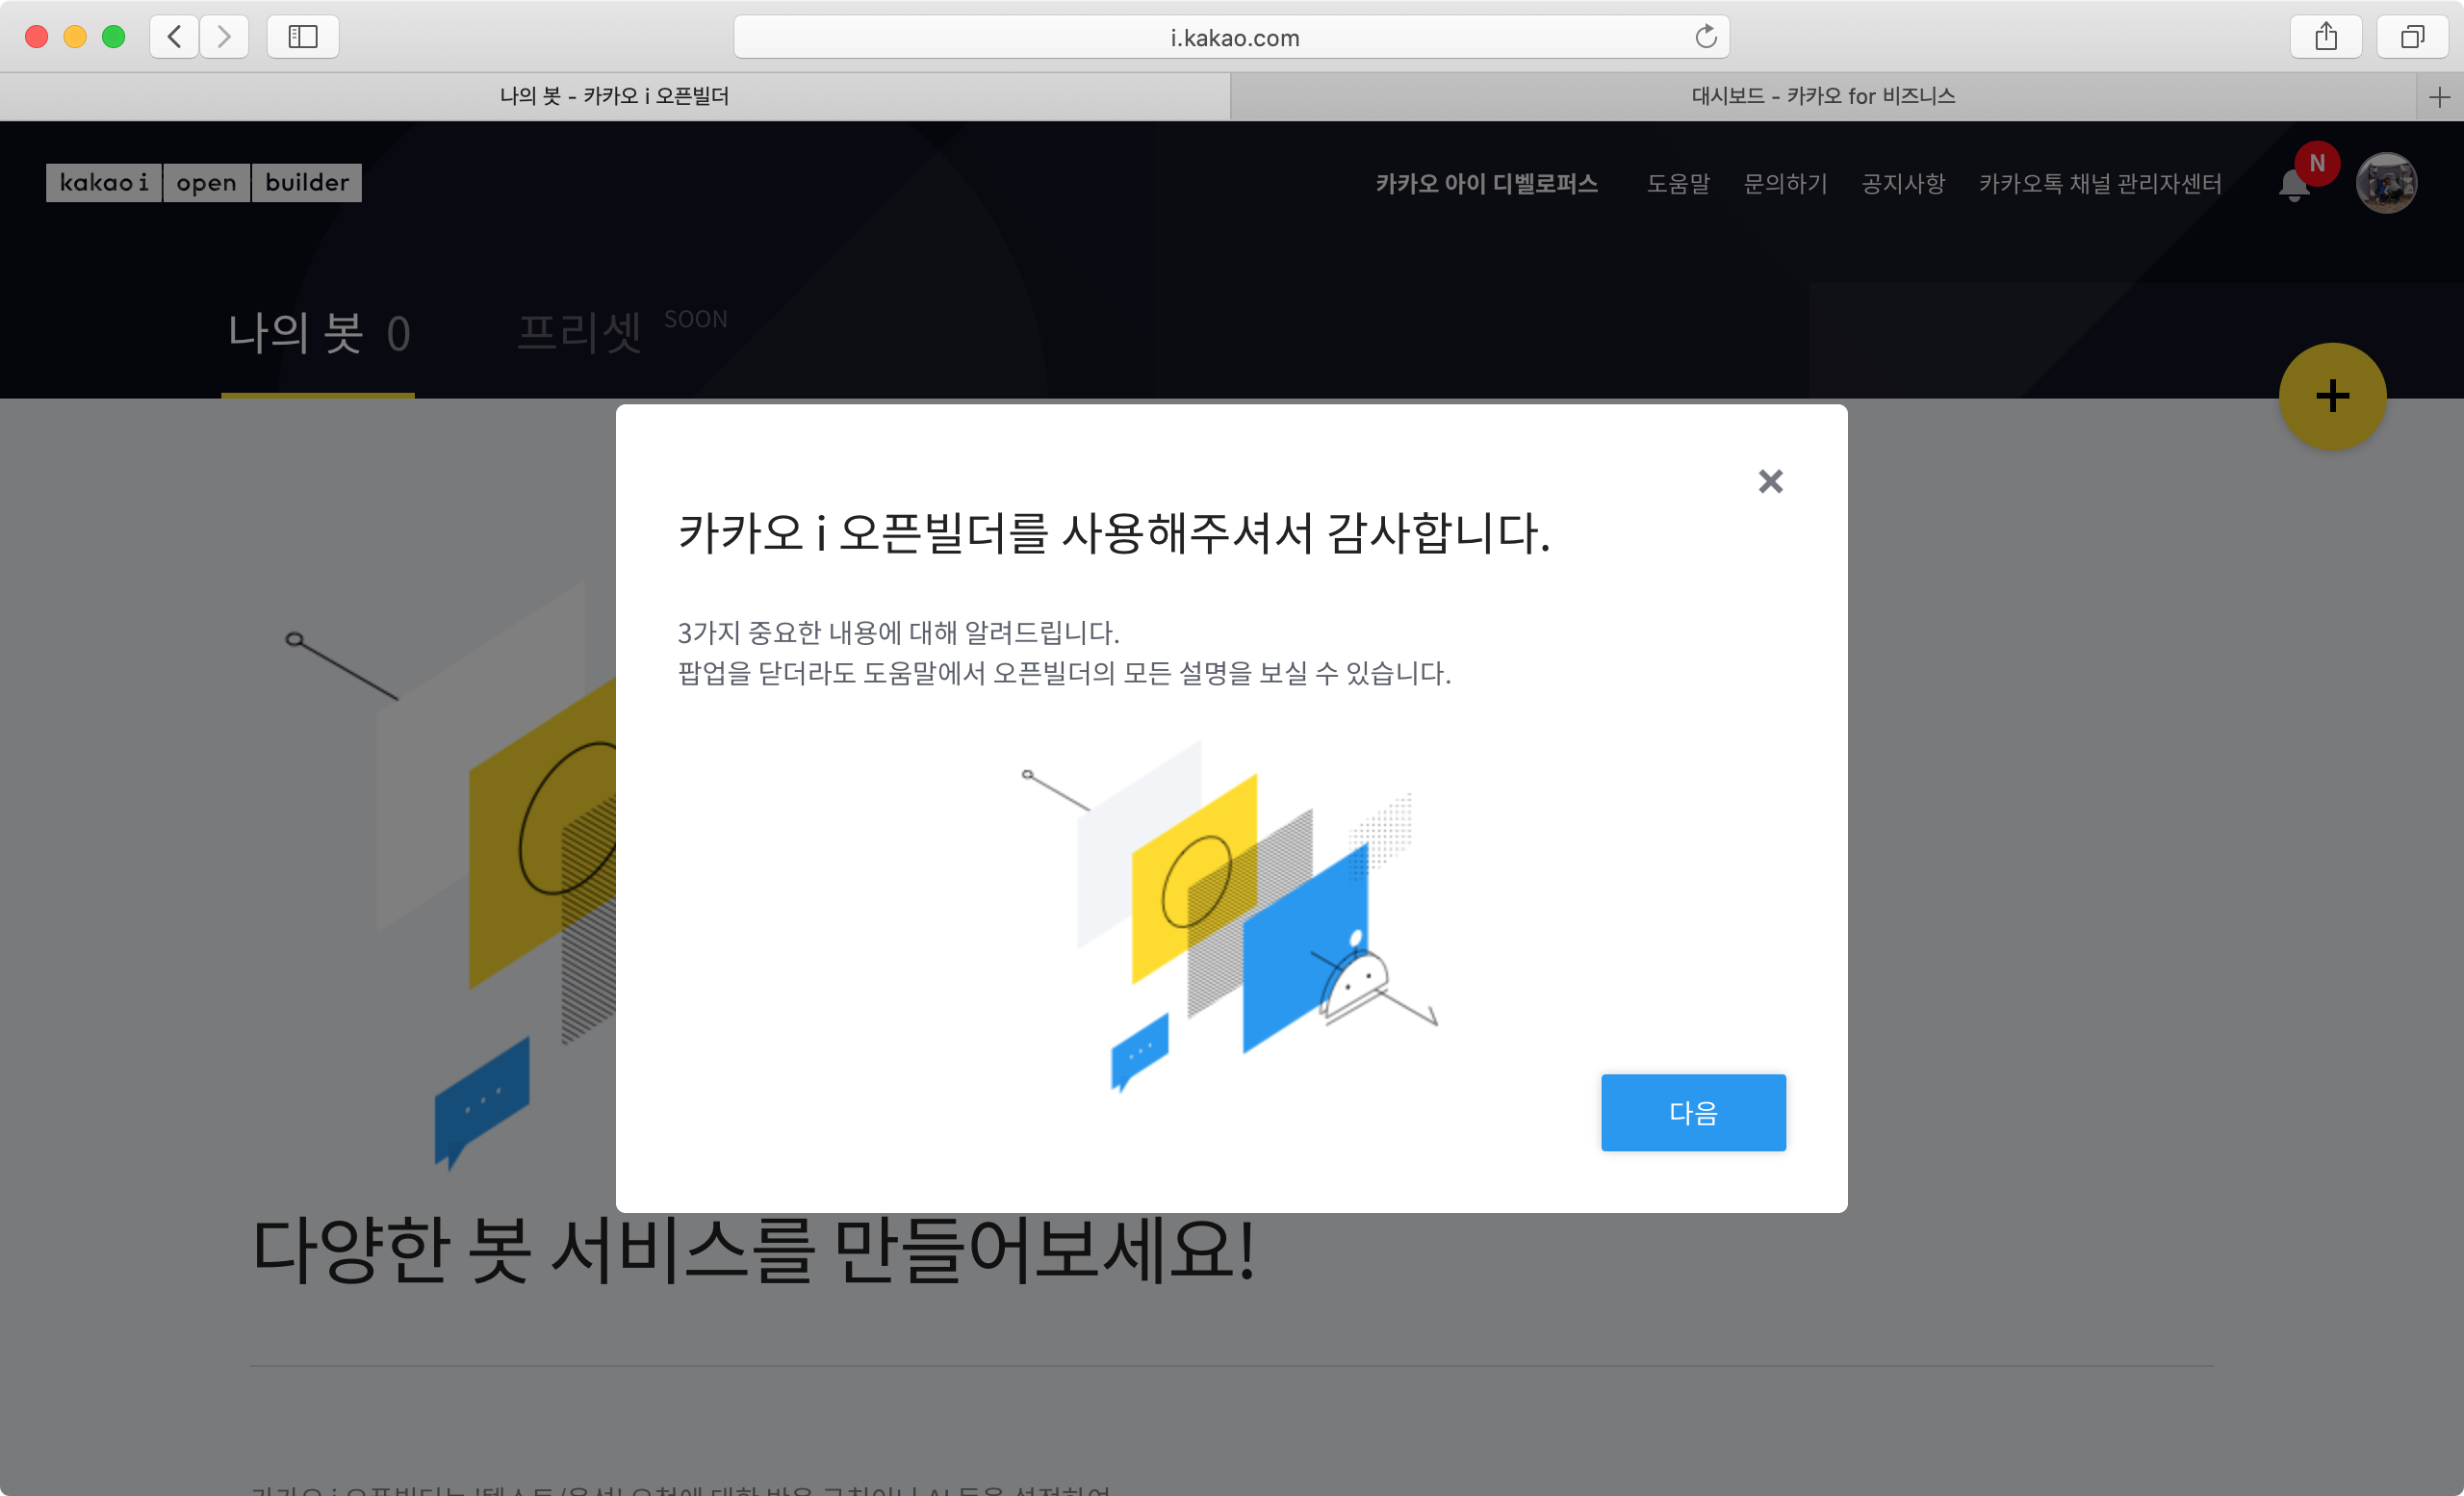Go back with Safari back arrow
Viewport: 2464px width, 1496px height.
[x=175, y=37]
